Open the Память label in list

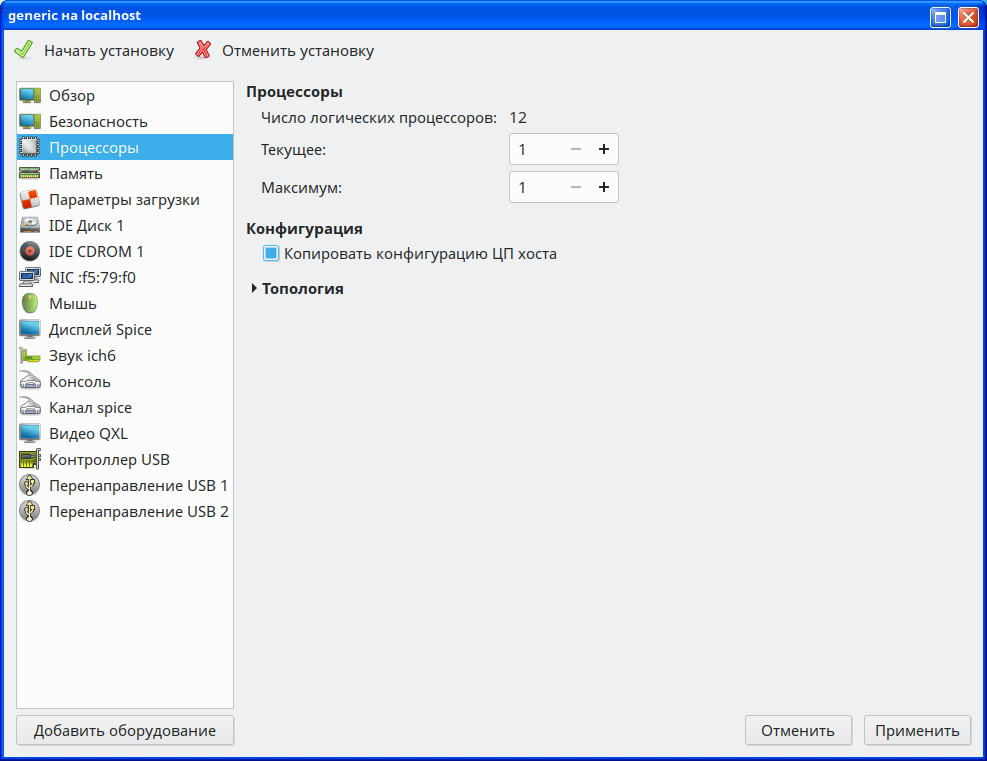point(76,174)
